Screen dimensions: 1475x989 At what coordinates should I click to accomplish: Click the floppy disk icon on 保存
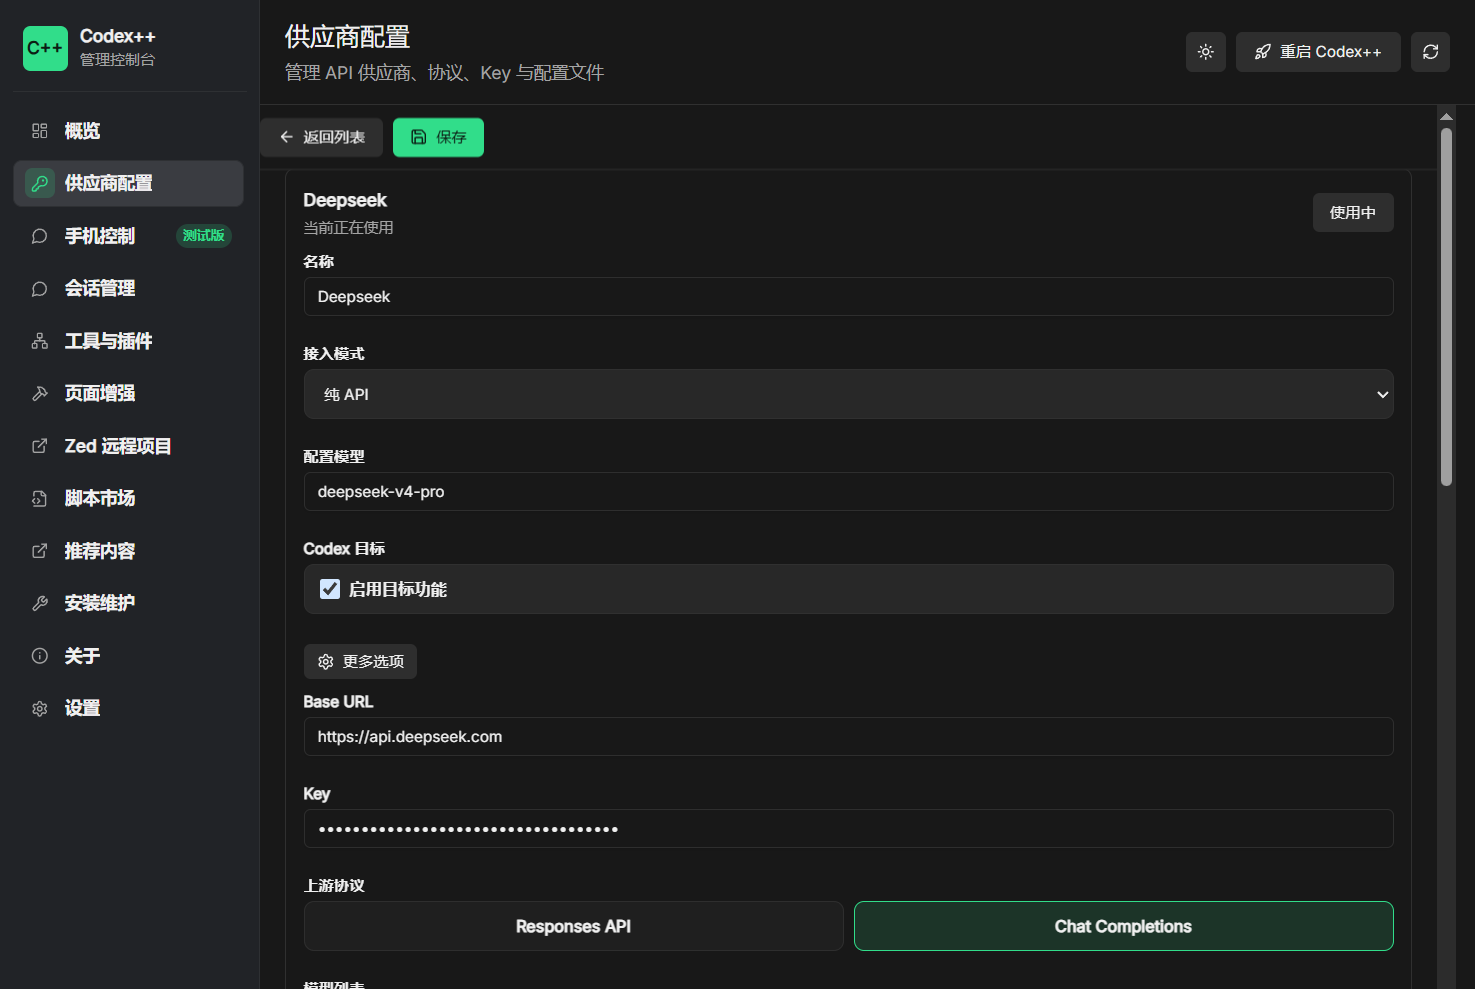click(x=419, y=137)
